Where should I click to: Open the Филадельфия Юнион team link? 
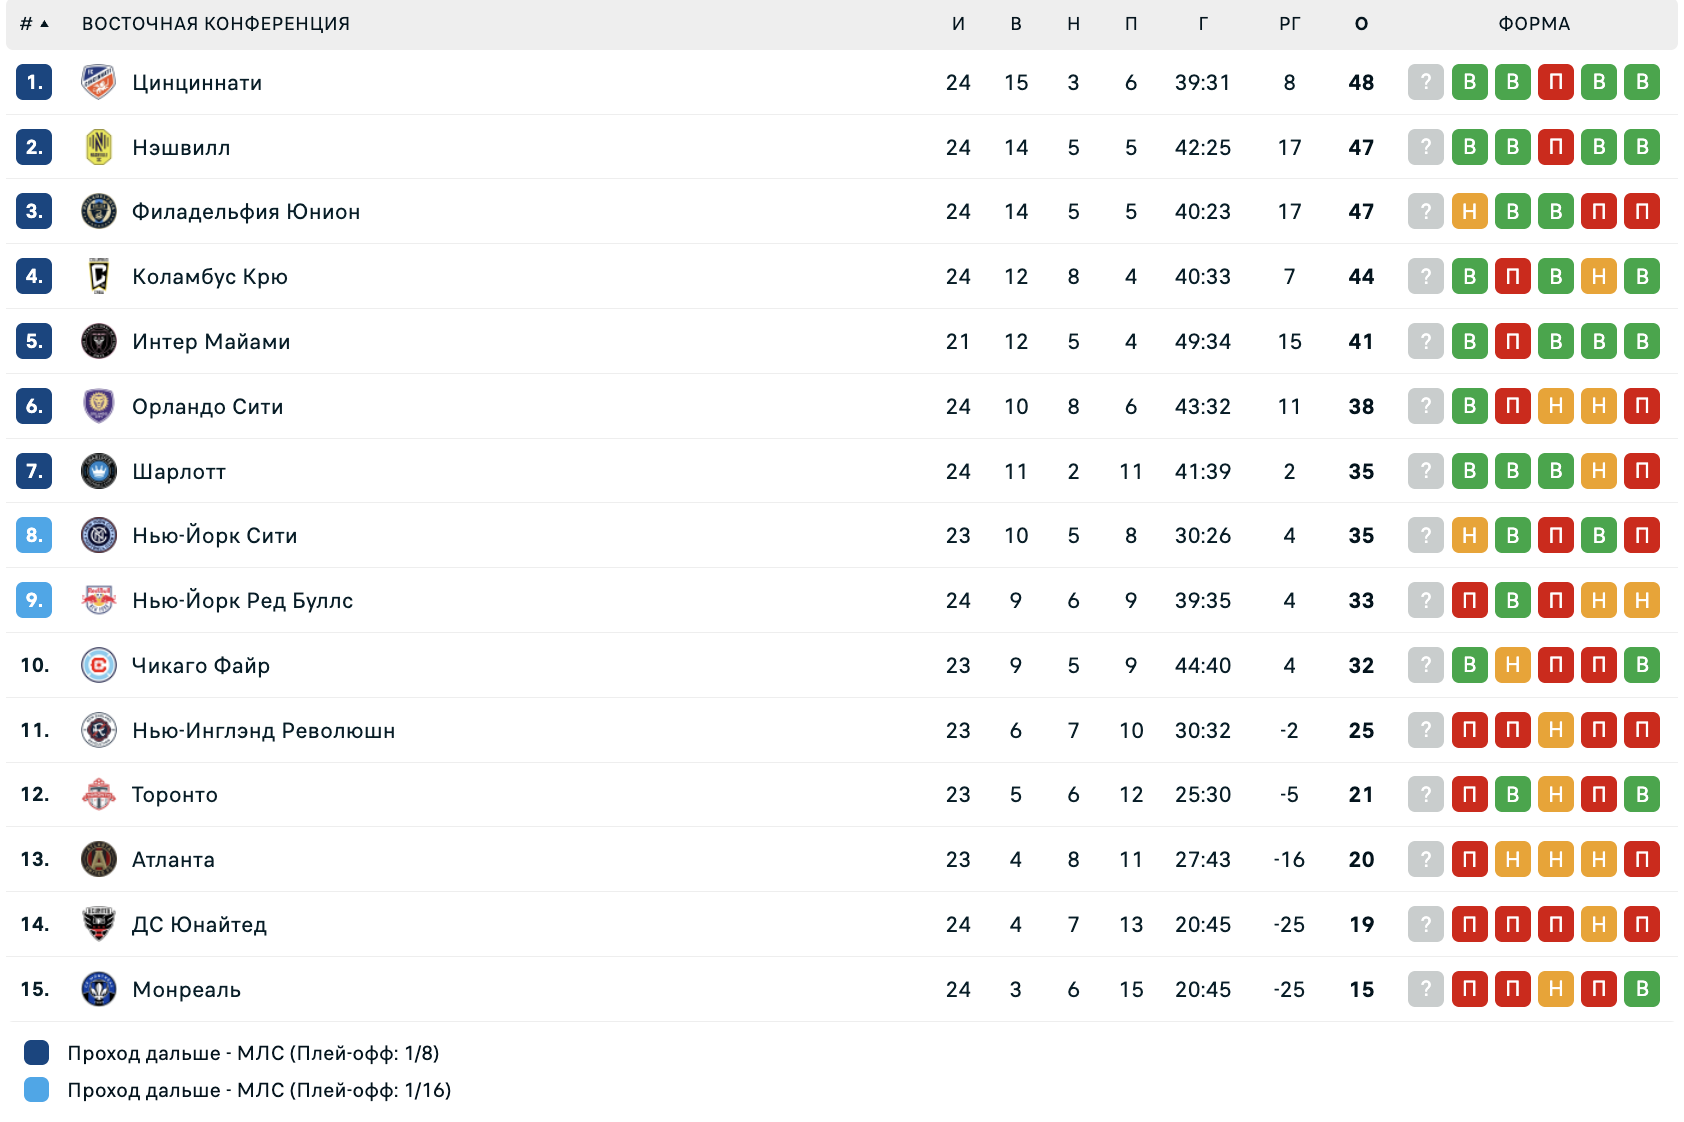[x=246, y=212]
